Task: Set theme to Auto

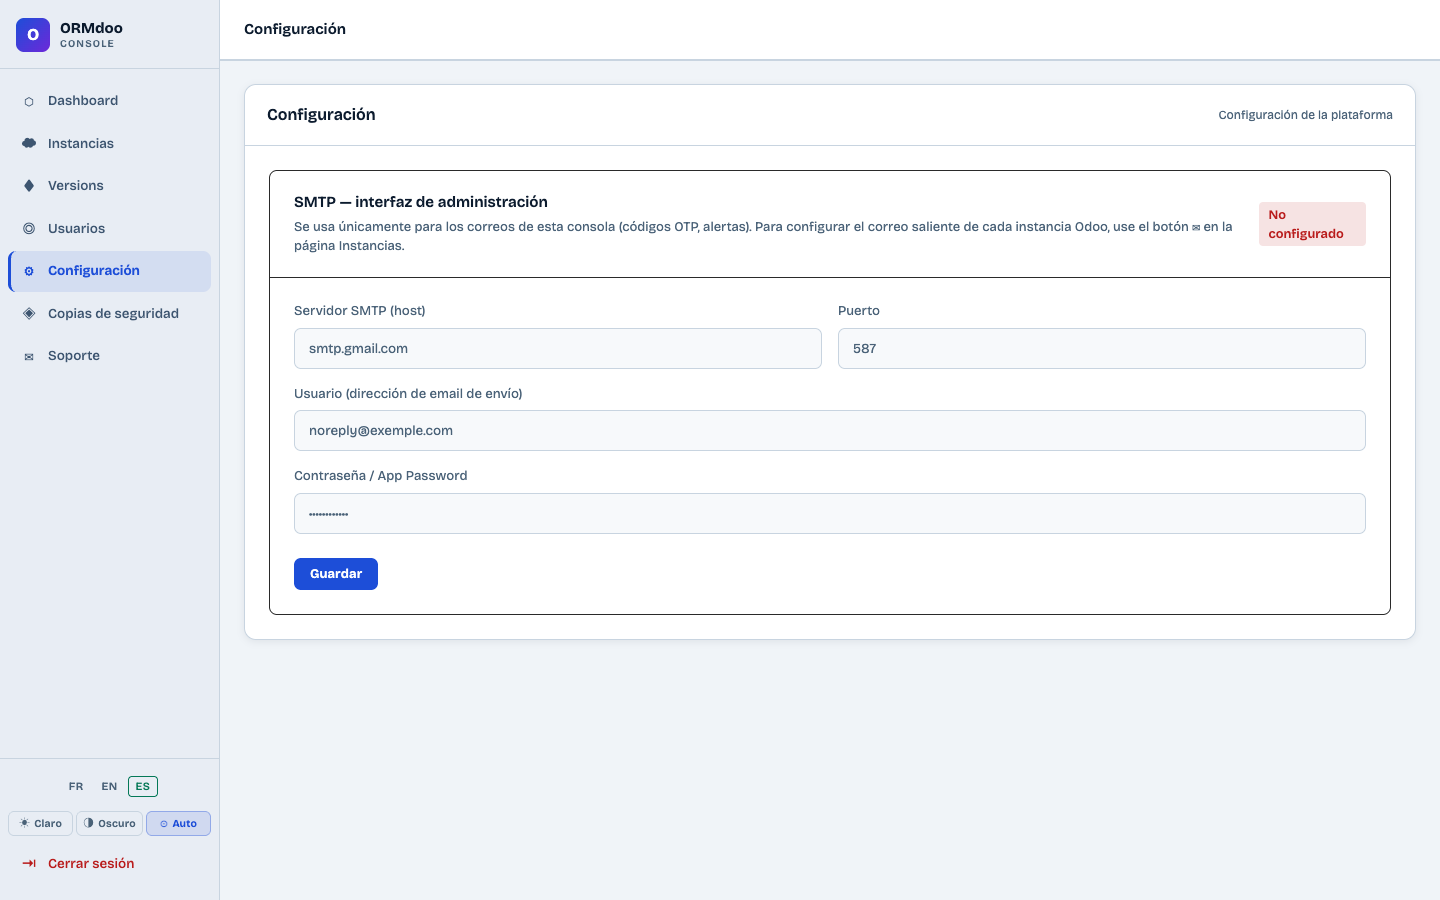Action: [x=178, y=823]
